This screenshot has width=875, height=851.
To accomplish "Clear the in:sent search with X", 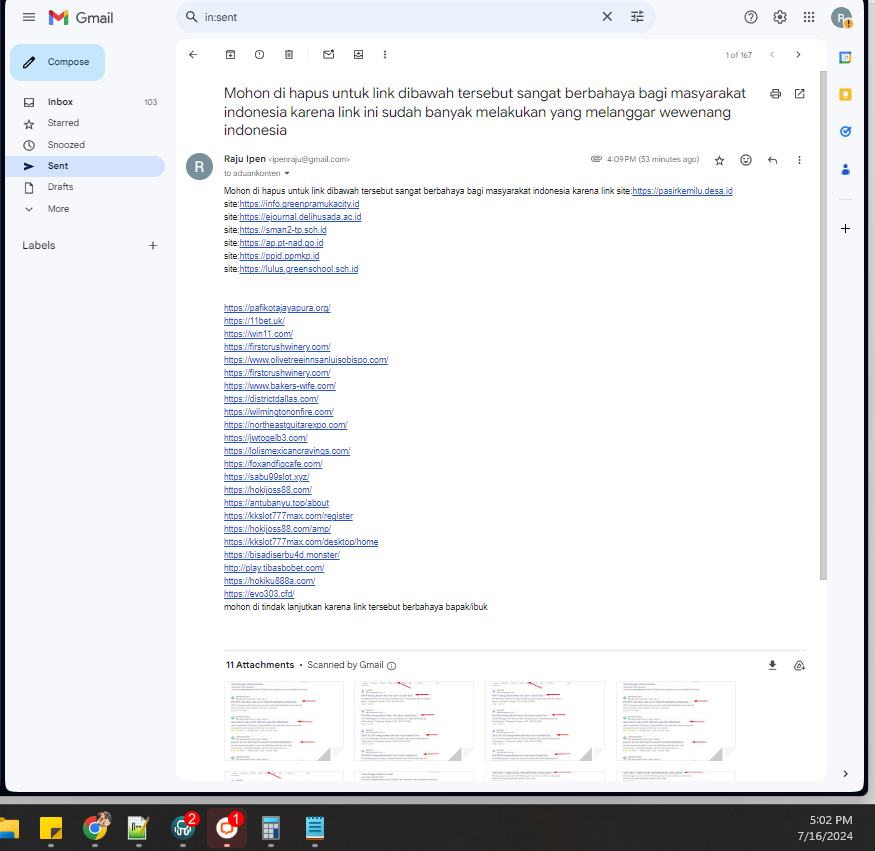I will point(607,17).
